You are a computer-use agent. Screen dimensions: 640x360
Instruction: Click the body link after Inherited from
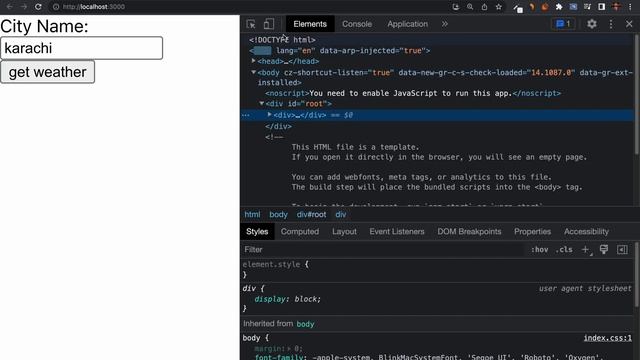(305, 324)
